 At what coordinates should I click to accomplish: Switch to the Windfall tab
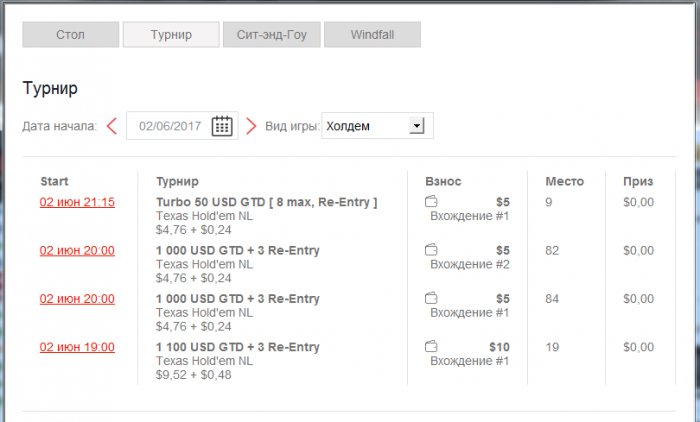coord(372,35)
